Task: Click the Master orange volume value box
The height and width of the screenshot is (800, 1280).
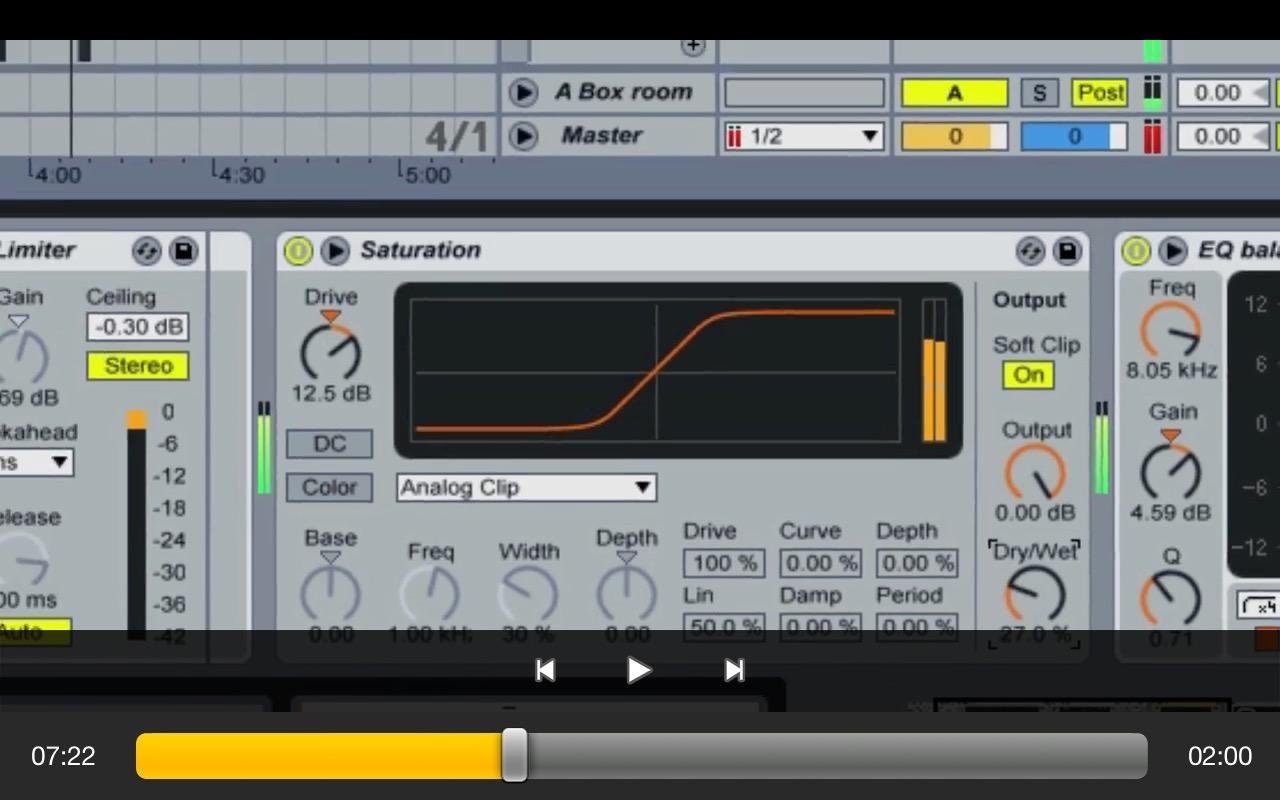Action: click(x=954, y=136)
